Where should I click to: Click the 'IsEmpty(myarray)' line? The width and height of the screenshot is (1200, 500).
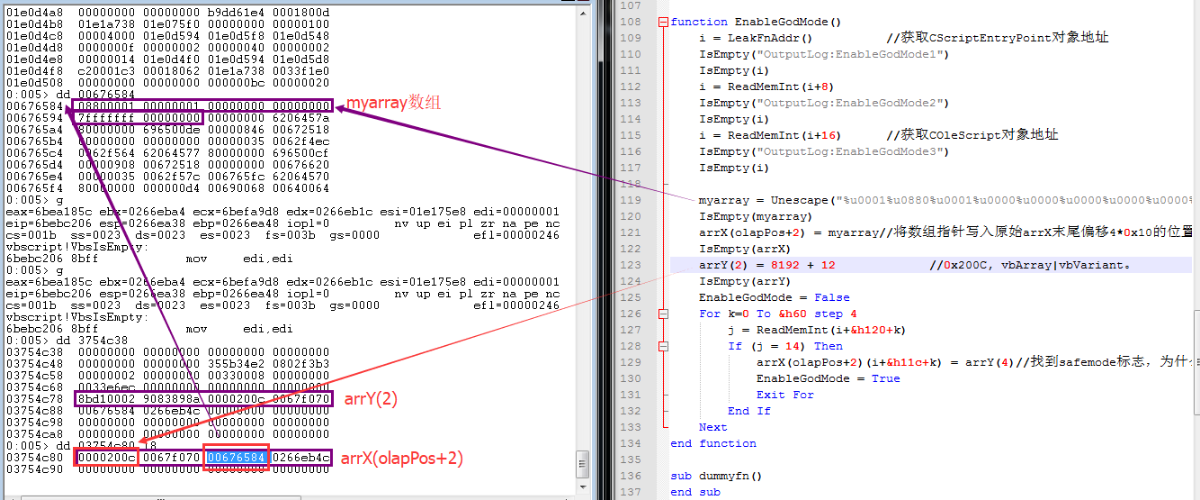tap(756, 216)
